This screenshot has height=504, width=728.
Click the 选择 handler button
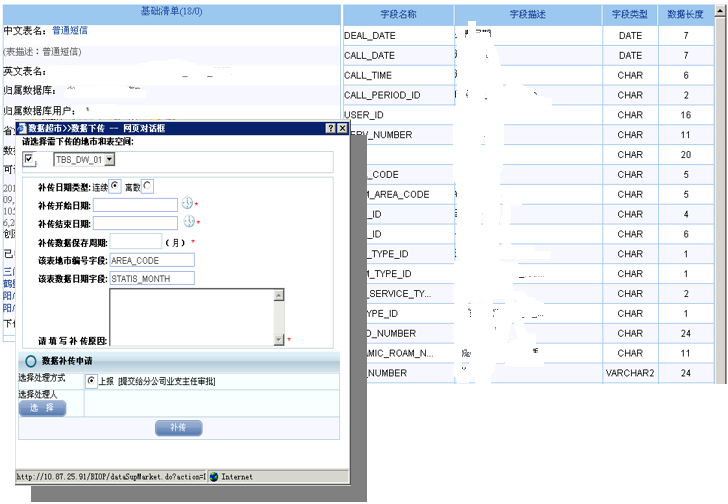coord(42,408)
